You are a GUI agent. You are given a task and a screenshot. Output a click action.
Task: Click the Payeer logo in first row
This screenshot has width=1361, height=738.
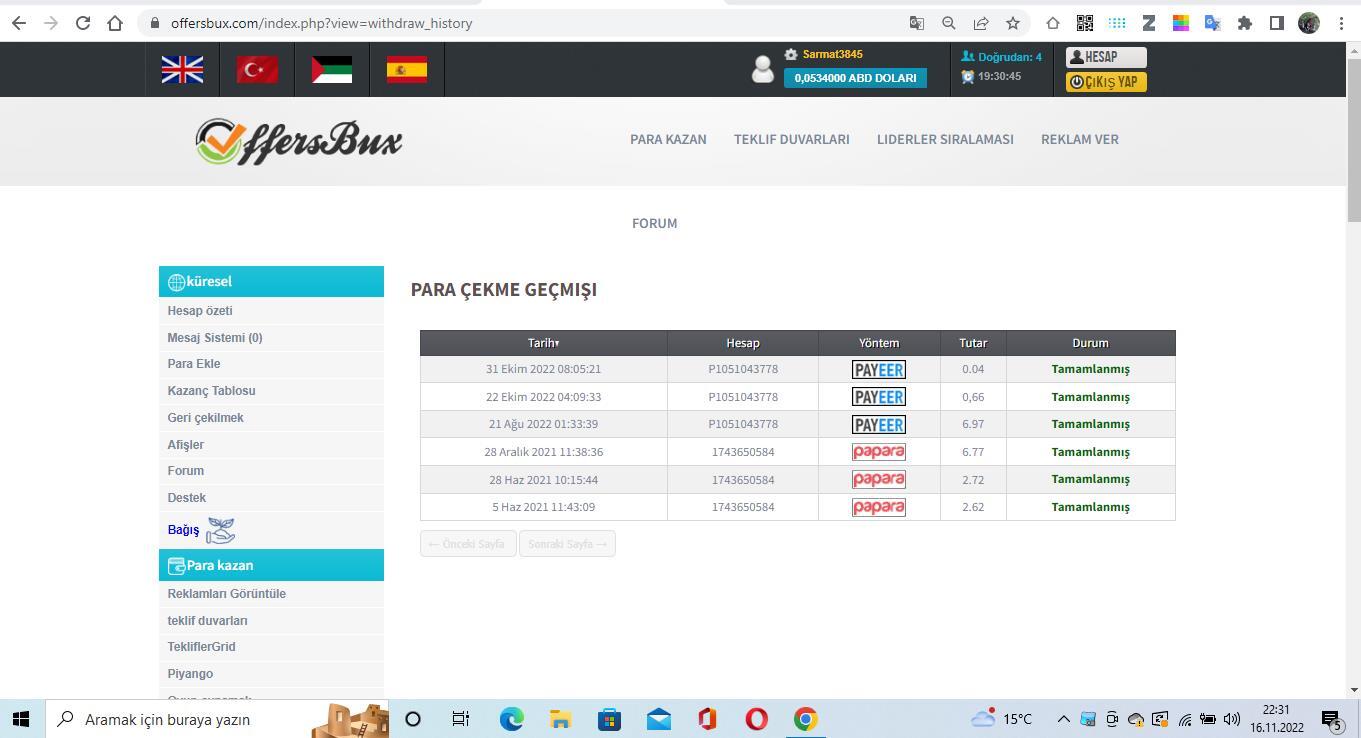coord(878,369)
